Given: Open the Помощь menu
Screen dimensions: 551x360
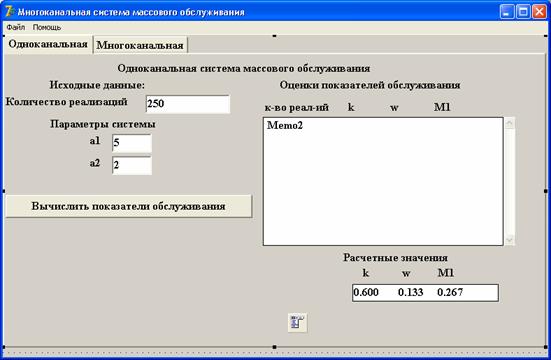Looking at the screenshot, I should tap(47, 27).
